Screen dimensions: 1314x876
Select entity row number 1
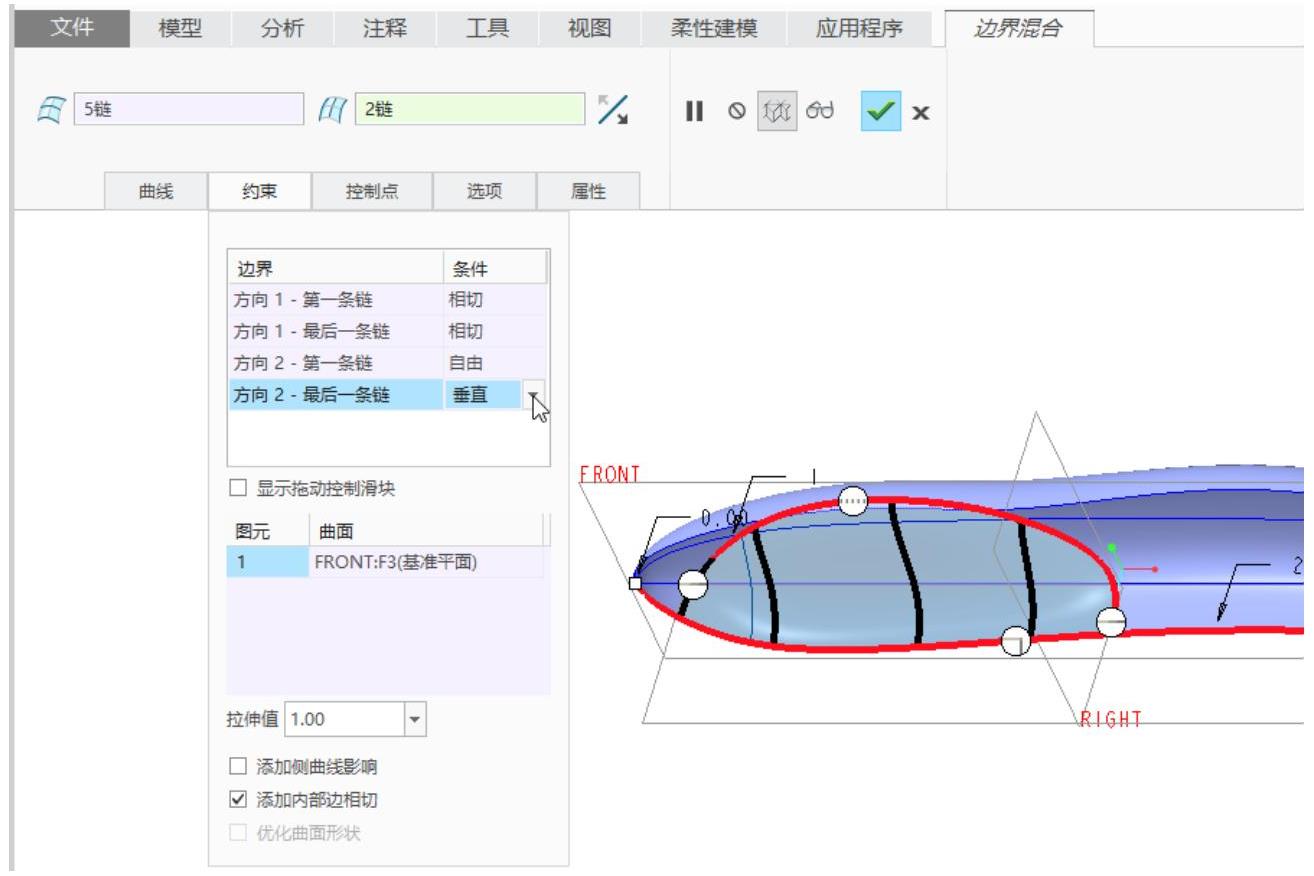(267, 563)
